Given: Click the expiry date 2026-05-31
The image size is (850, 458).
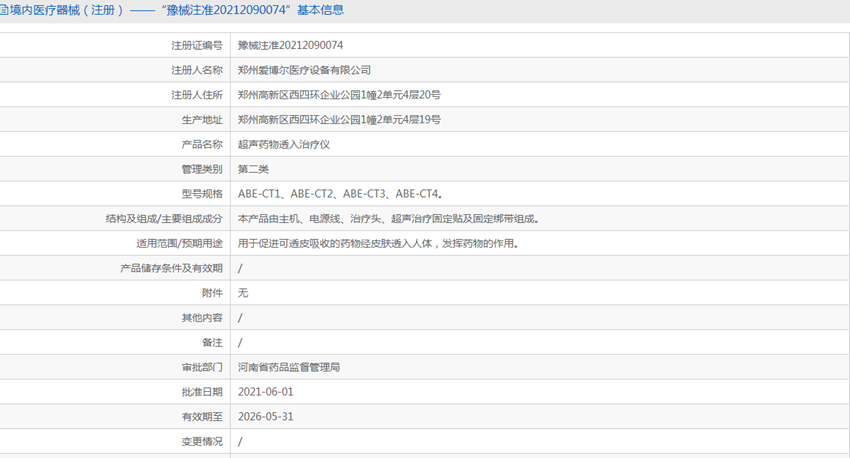Looking at the screenshot, I should (x=266, y=417).
